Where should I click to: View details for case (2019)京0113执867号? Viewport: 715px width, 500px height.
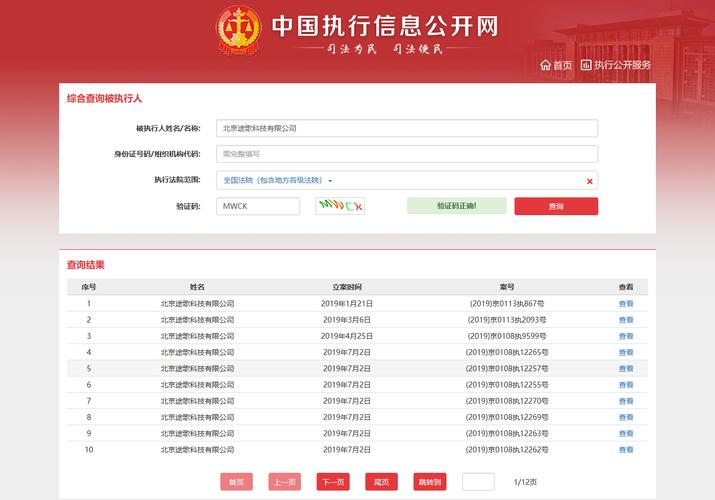626,303
